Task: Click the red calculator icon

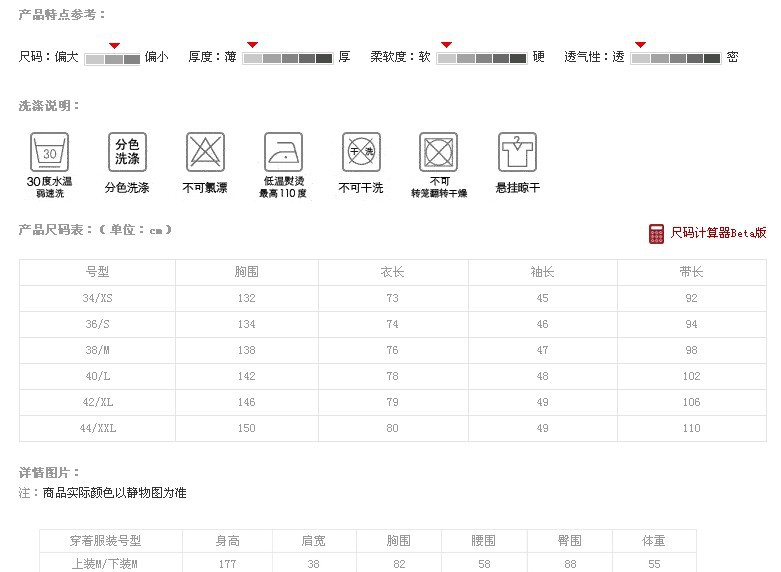Action: [x=657, y=233]
